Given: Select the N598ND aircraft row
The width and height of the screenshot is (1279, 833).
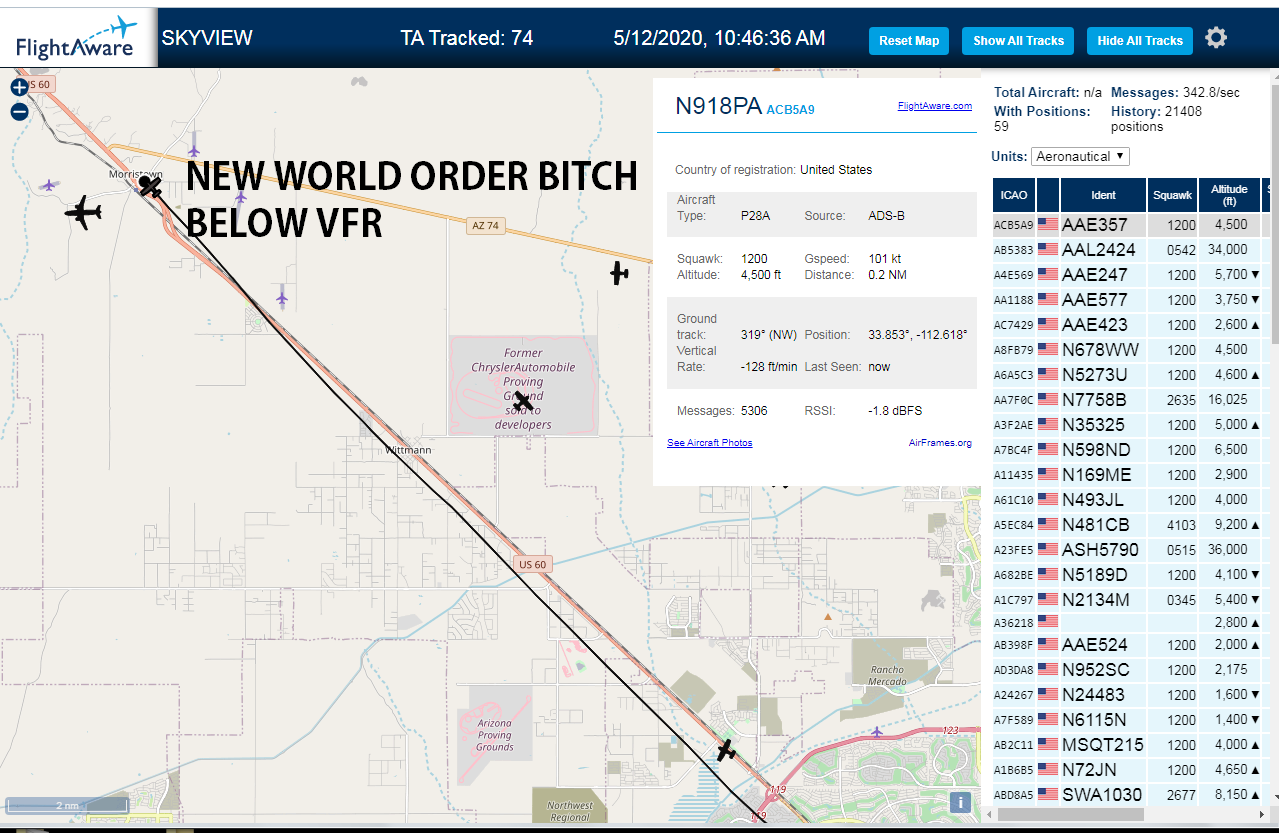Looking at the screenshot, I should pos(1131,450).
